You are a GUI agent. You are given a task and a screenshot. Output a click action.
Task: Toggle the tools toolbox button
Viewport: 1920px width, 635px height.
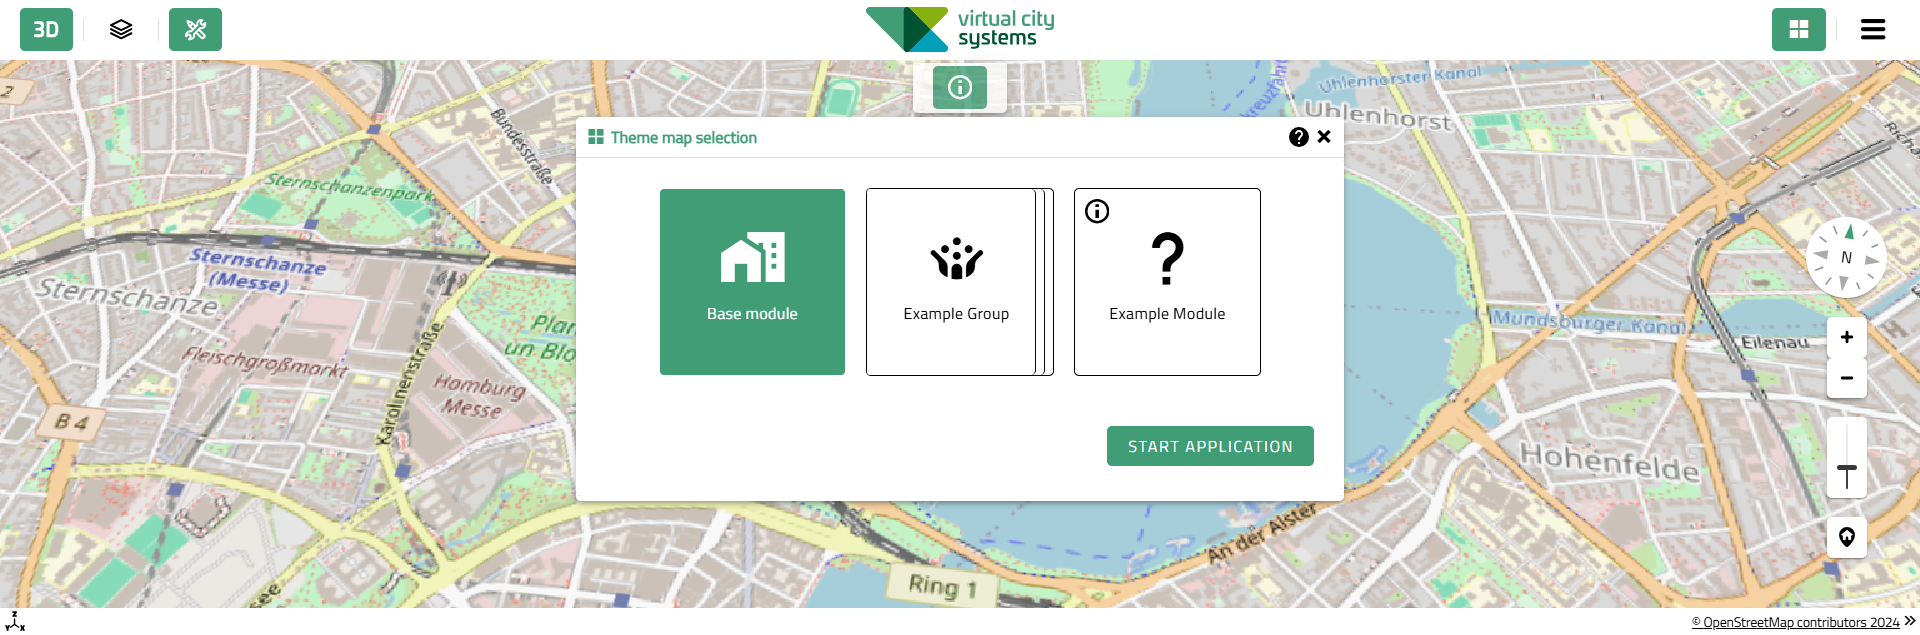click(195, 30)
